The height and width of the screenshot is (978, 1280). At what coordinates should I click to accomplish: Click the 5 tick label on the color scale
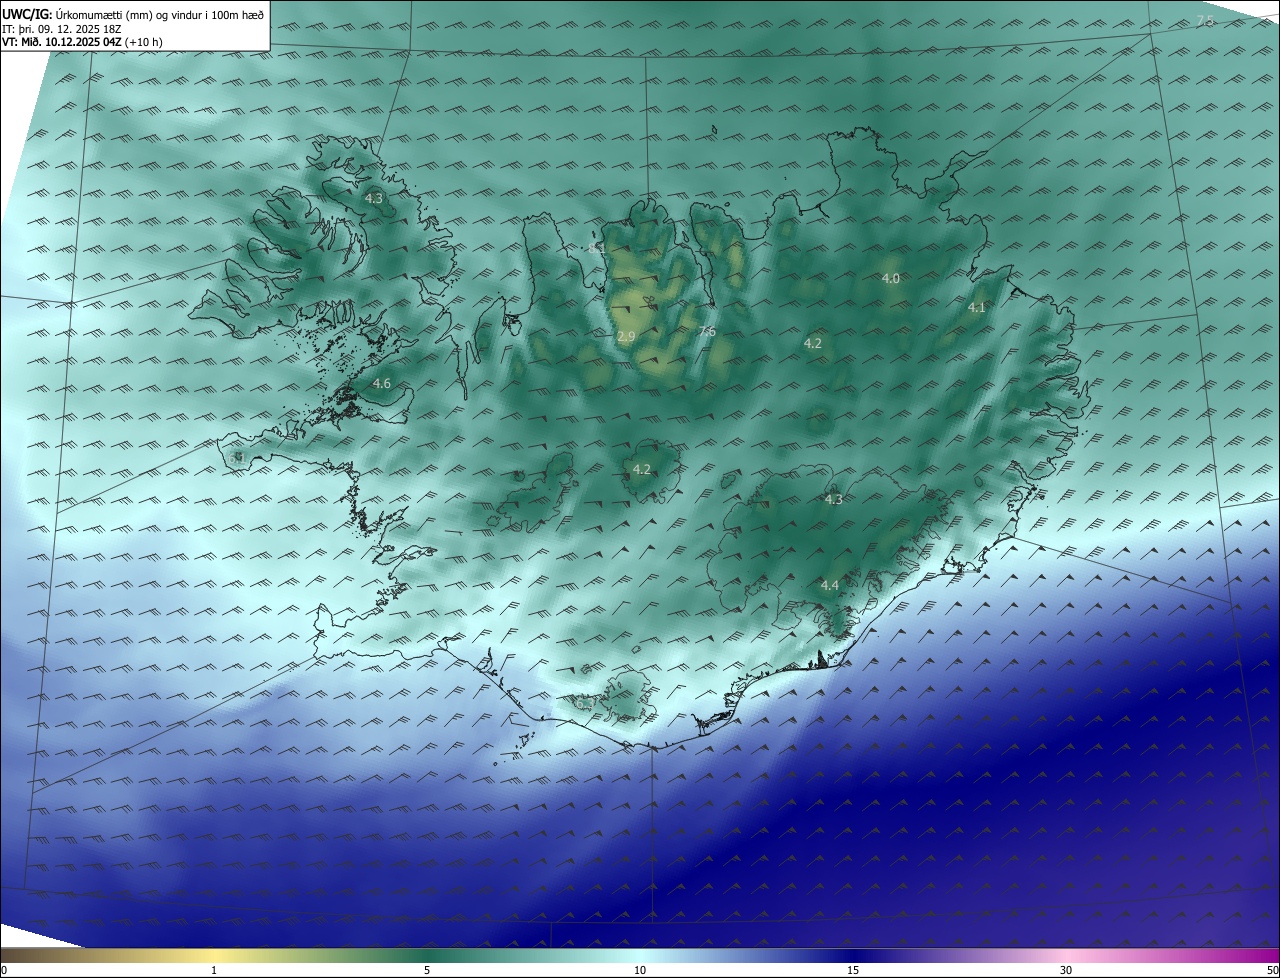pos(427,970)
